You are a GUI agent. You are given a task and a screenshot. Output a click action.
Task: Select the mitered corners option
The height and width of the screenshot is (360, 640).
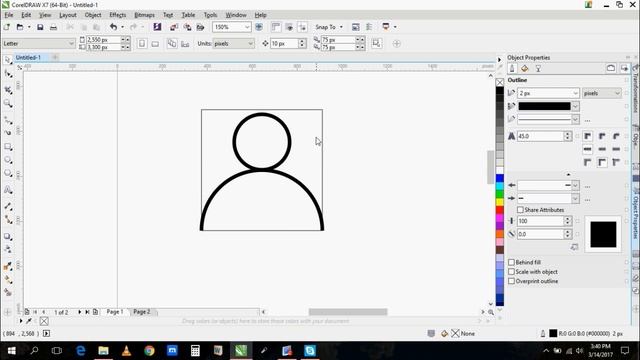pos(587,136)
